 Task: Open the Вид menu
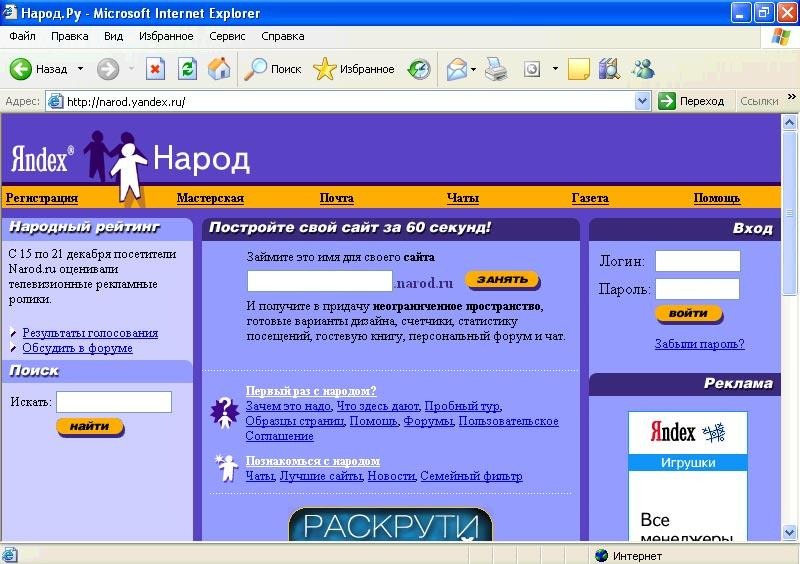coord(113,36)
